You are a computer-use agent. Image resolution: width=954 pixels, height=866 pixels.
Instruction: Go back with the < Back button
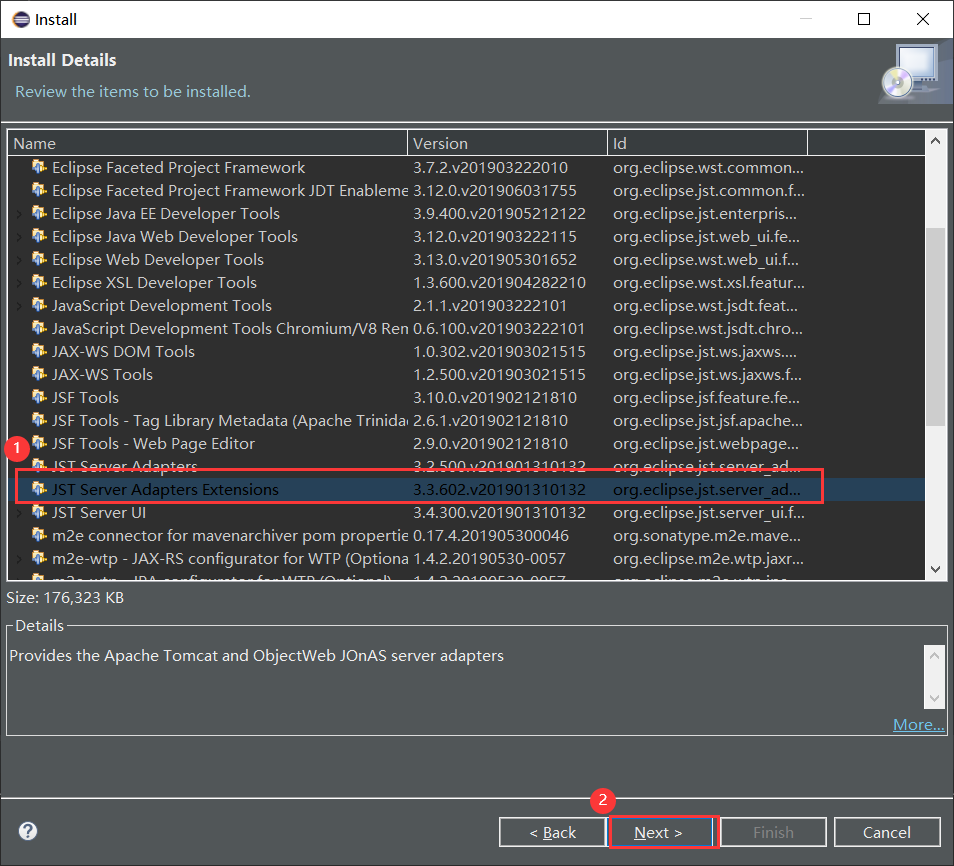[552, 832]
